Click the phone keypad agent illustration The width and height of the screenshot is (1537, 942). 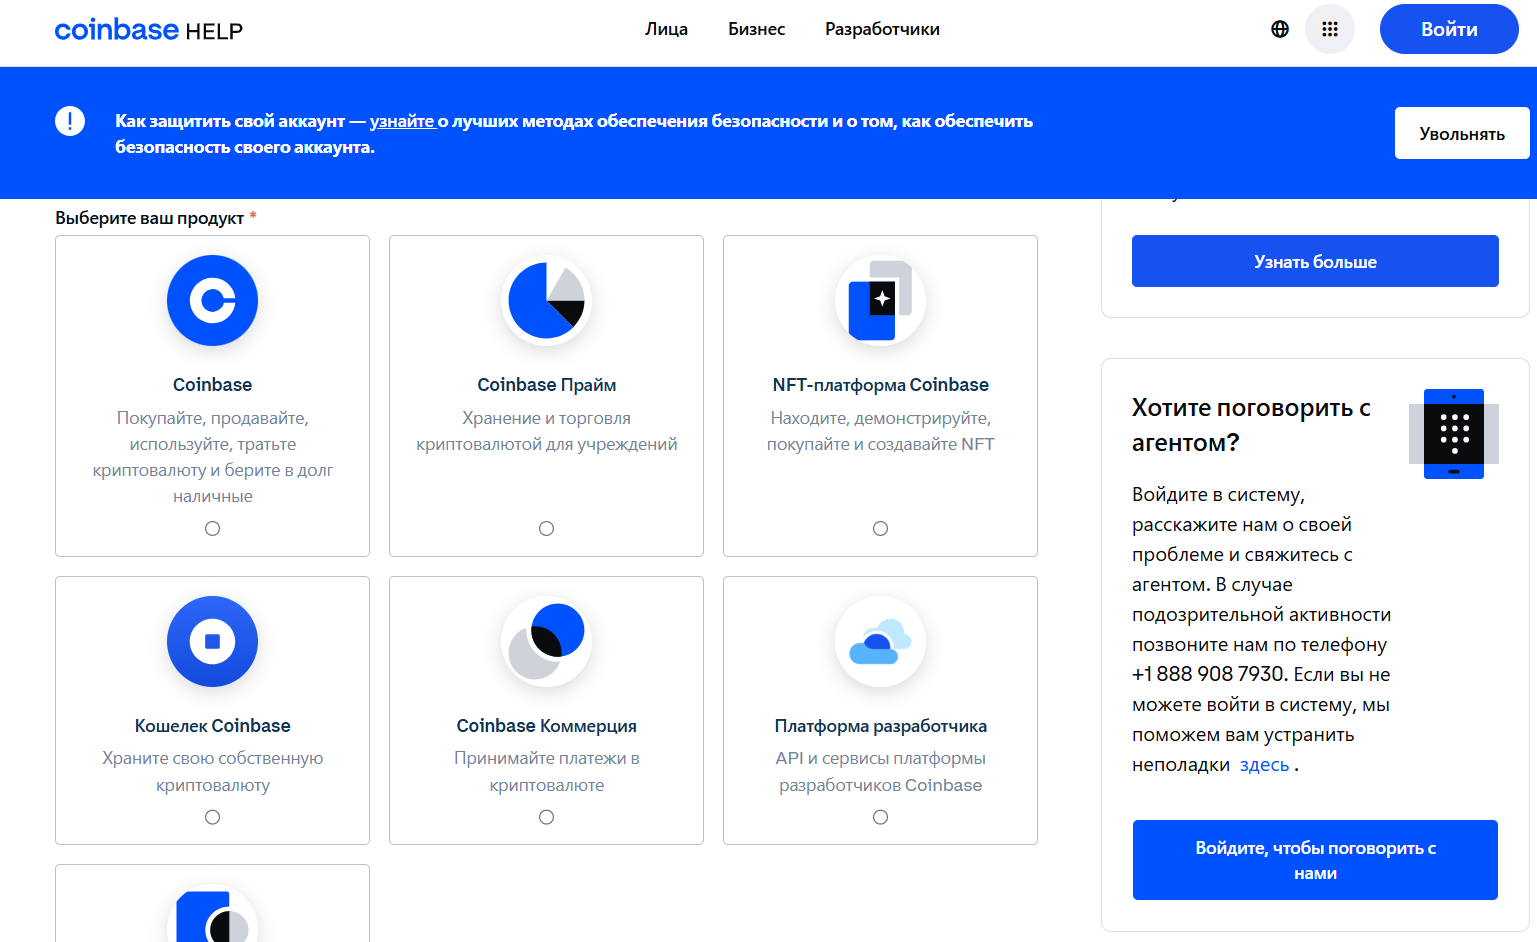click(1454, 434)
